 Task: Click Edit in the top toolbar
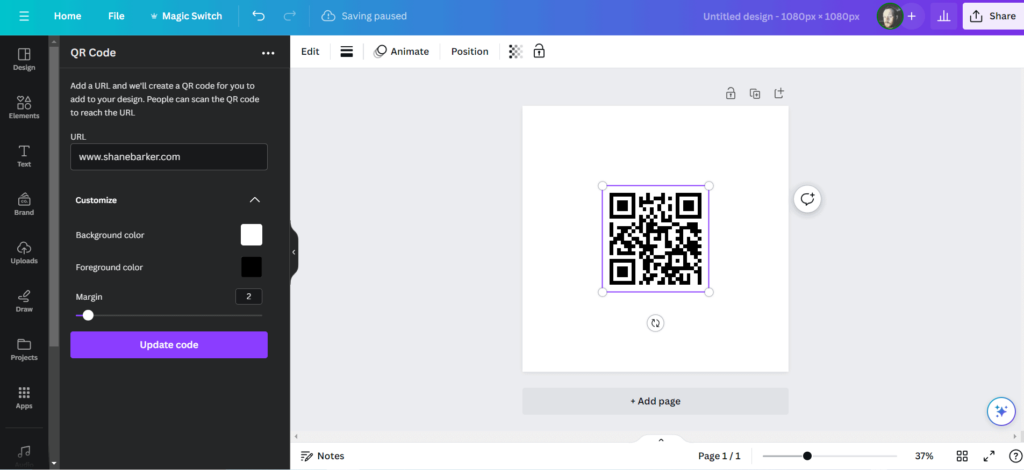[310, 52]
